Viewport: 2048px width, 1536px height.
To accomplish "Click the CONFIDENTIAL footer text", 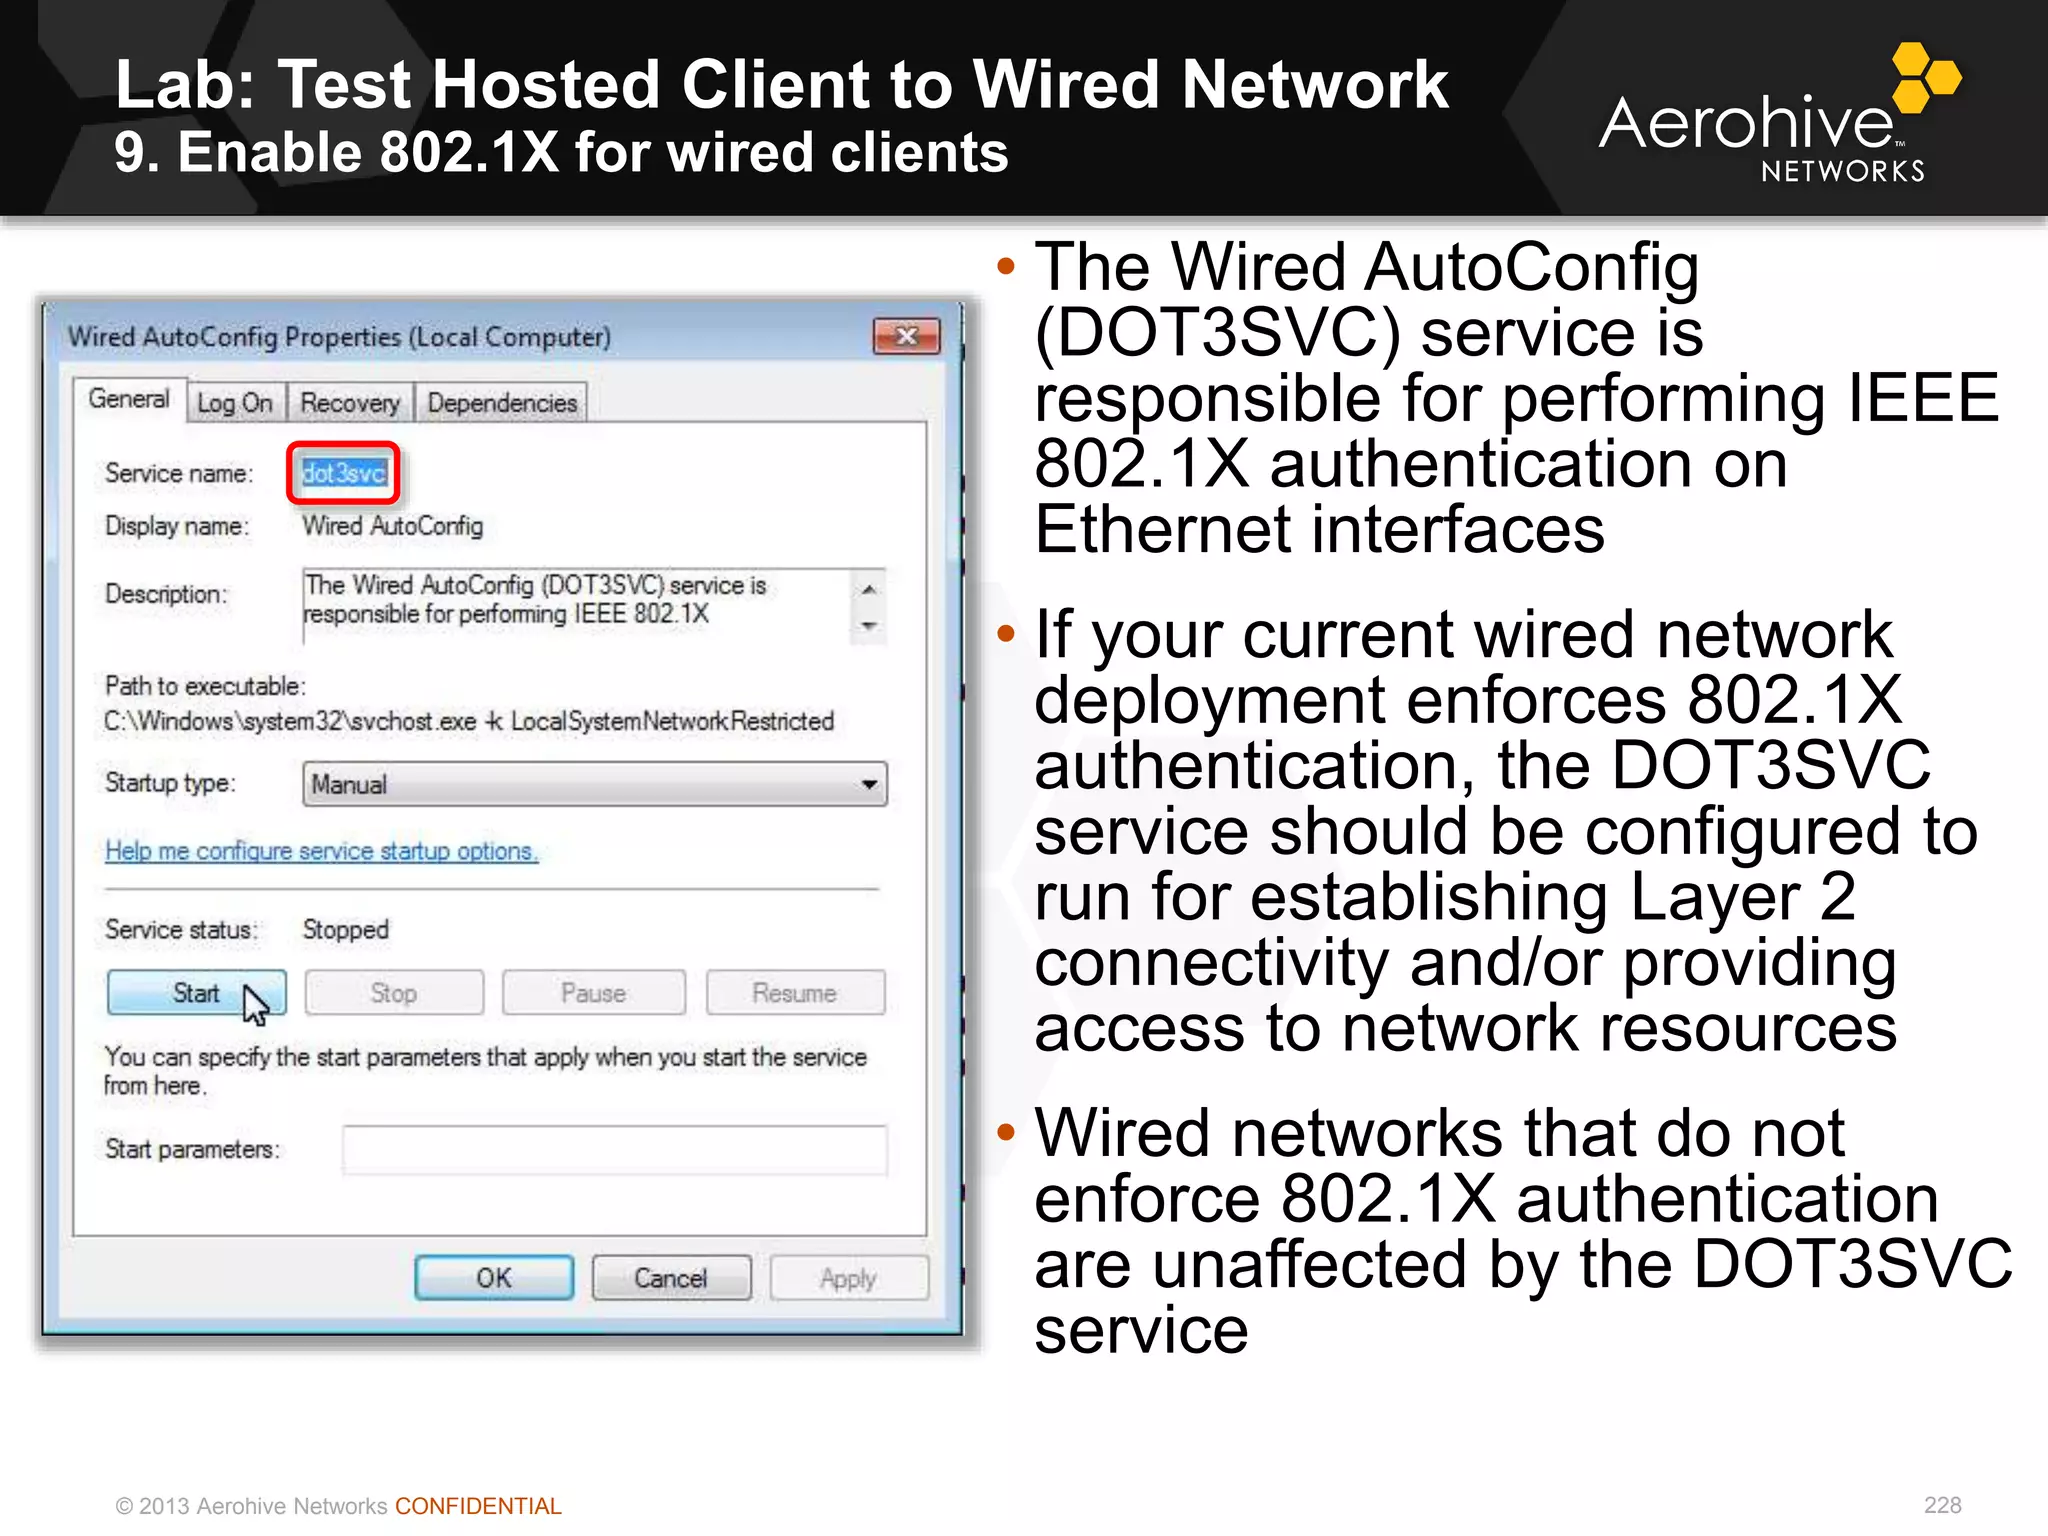I will pyautogui.click(x=478, y=1506).
